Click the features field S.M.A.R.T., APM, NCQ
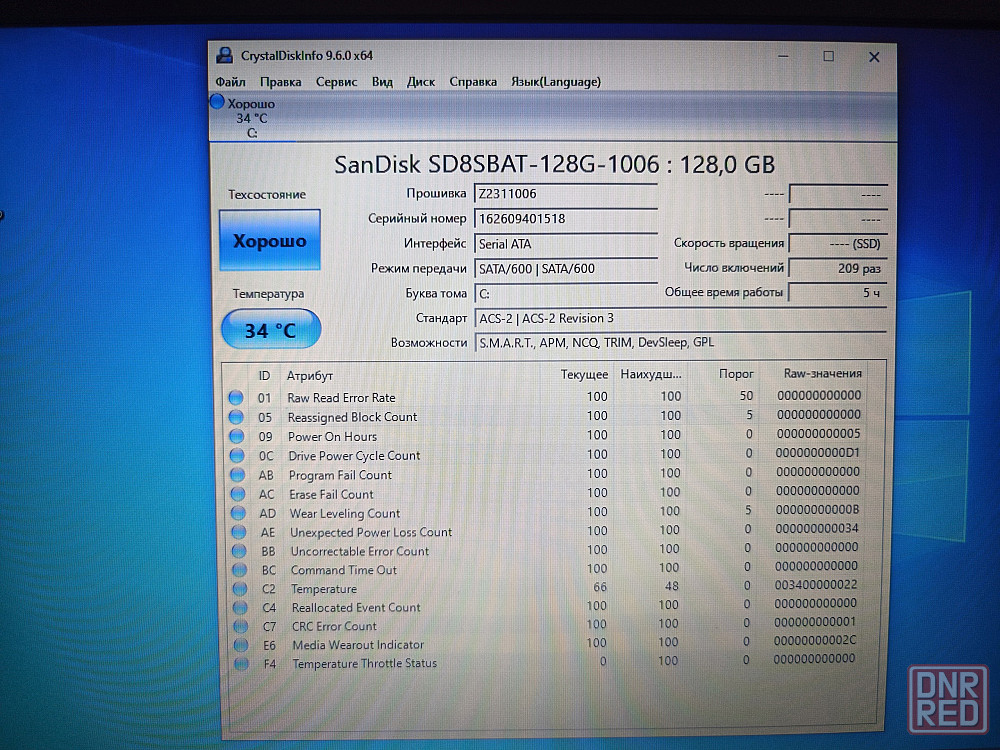 (680, 342)
